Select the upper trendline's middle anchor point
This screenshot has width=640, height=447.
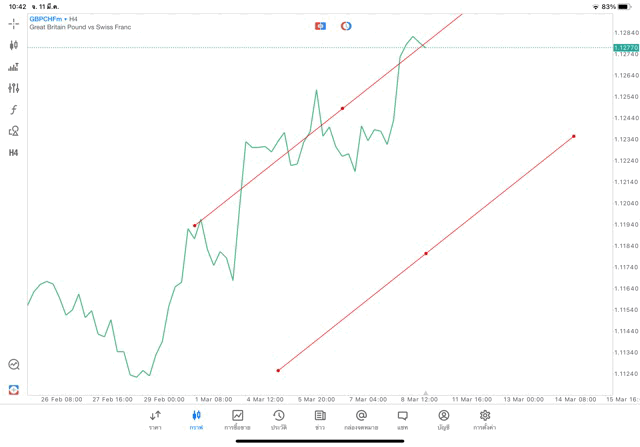pos(343,108)
